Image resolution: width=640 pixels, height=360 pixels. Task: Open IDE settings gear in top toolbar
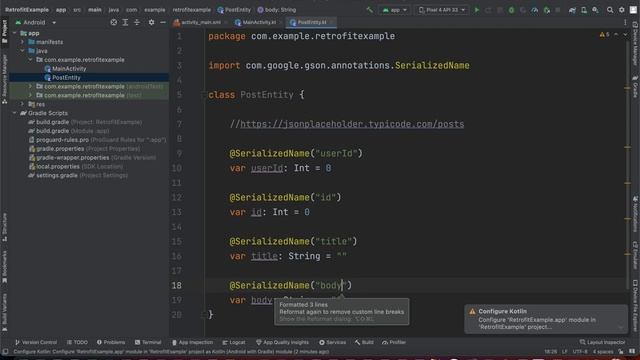click(622, 10)
